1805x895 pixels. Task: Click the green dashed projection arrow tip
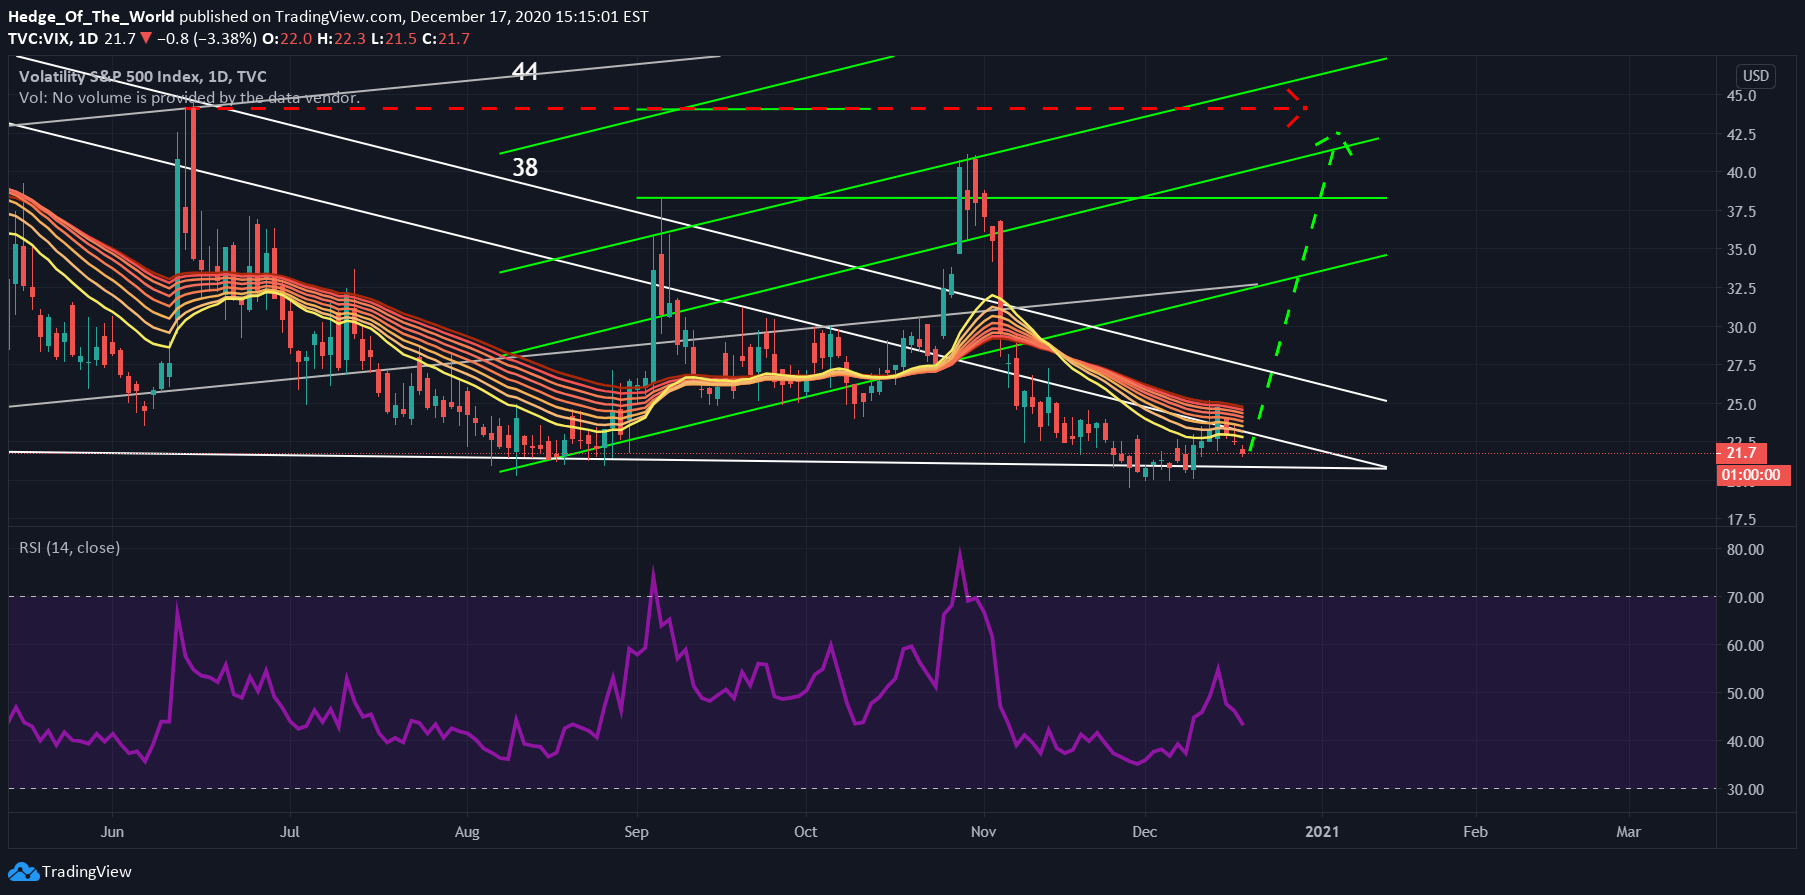coord(1335,142)
